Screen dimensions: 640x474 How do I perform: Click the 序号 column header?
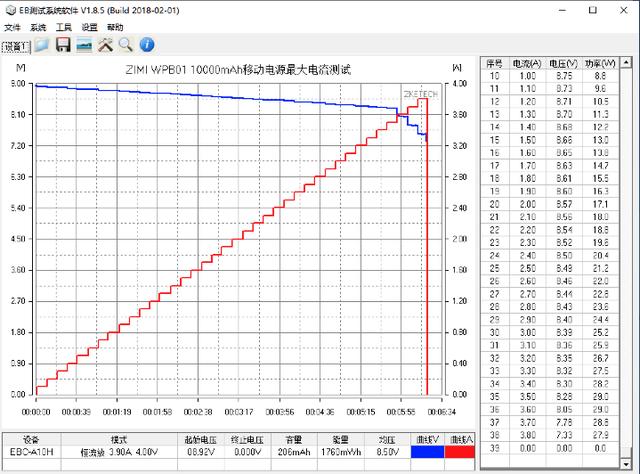pos(495,63)
